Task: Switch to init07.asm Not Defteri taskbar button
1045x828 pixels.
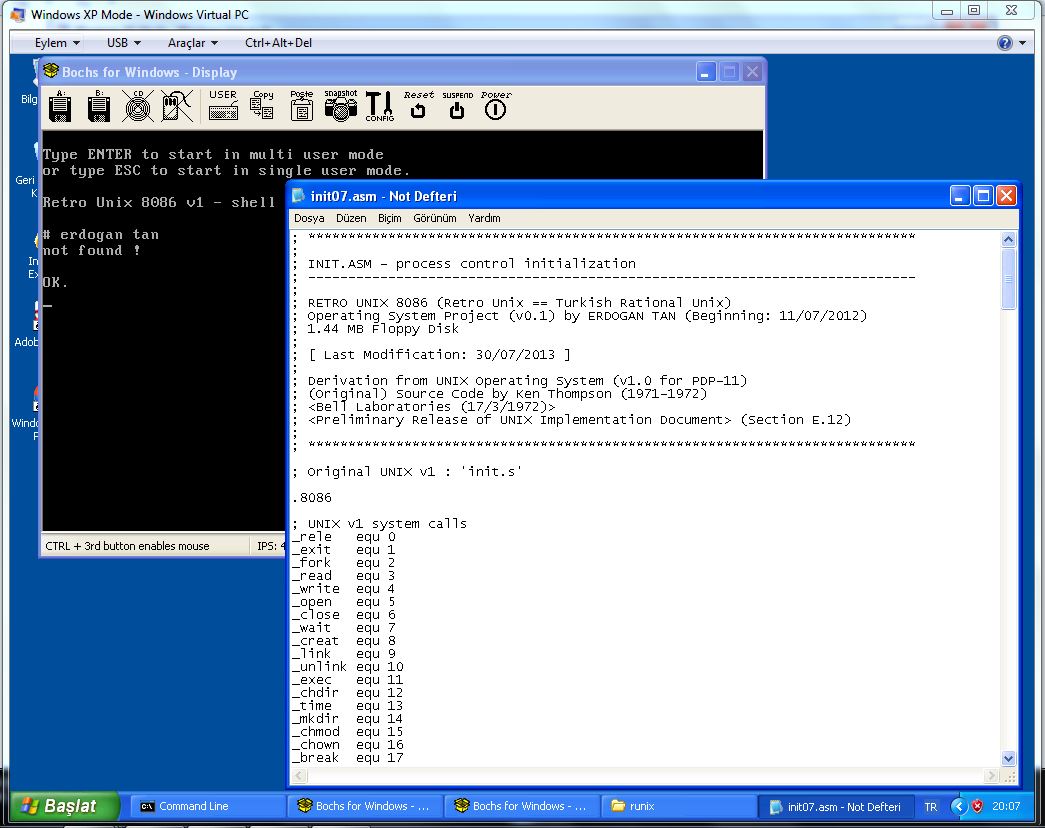Action: (x=836, y=807)
